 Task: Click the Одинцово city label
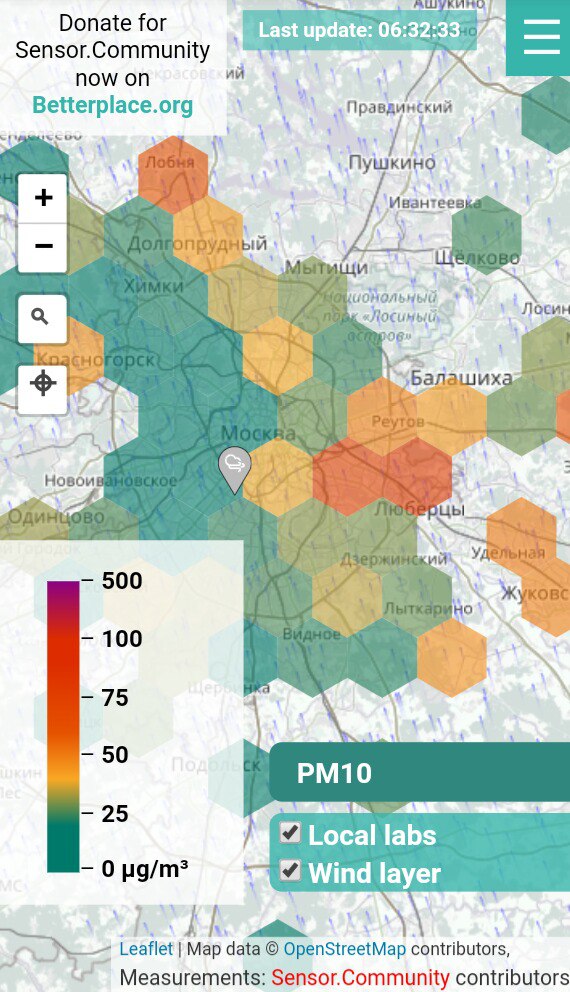click(x=56, y=516)
